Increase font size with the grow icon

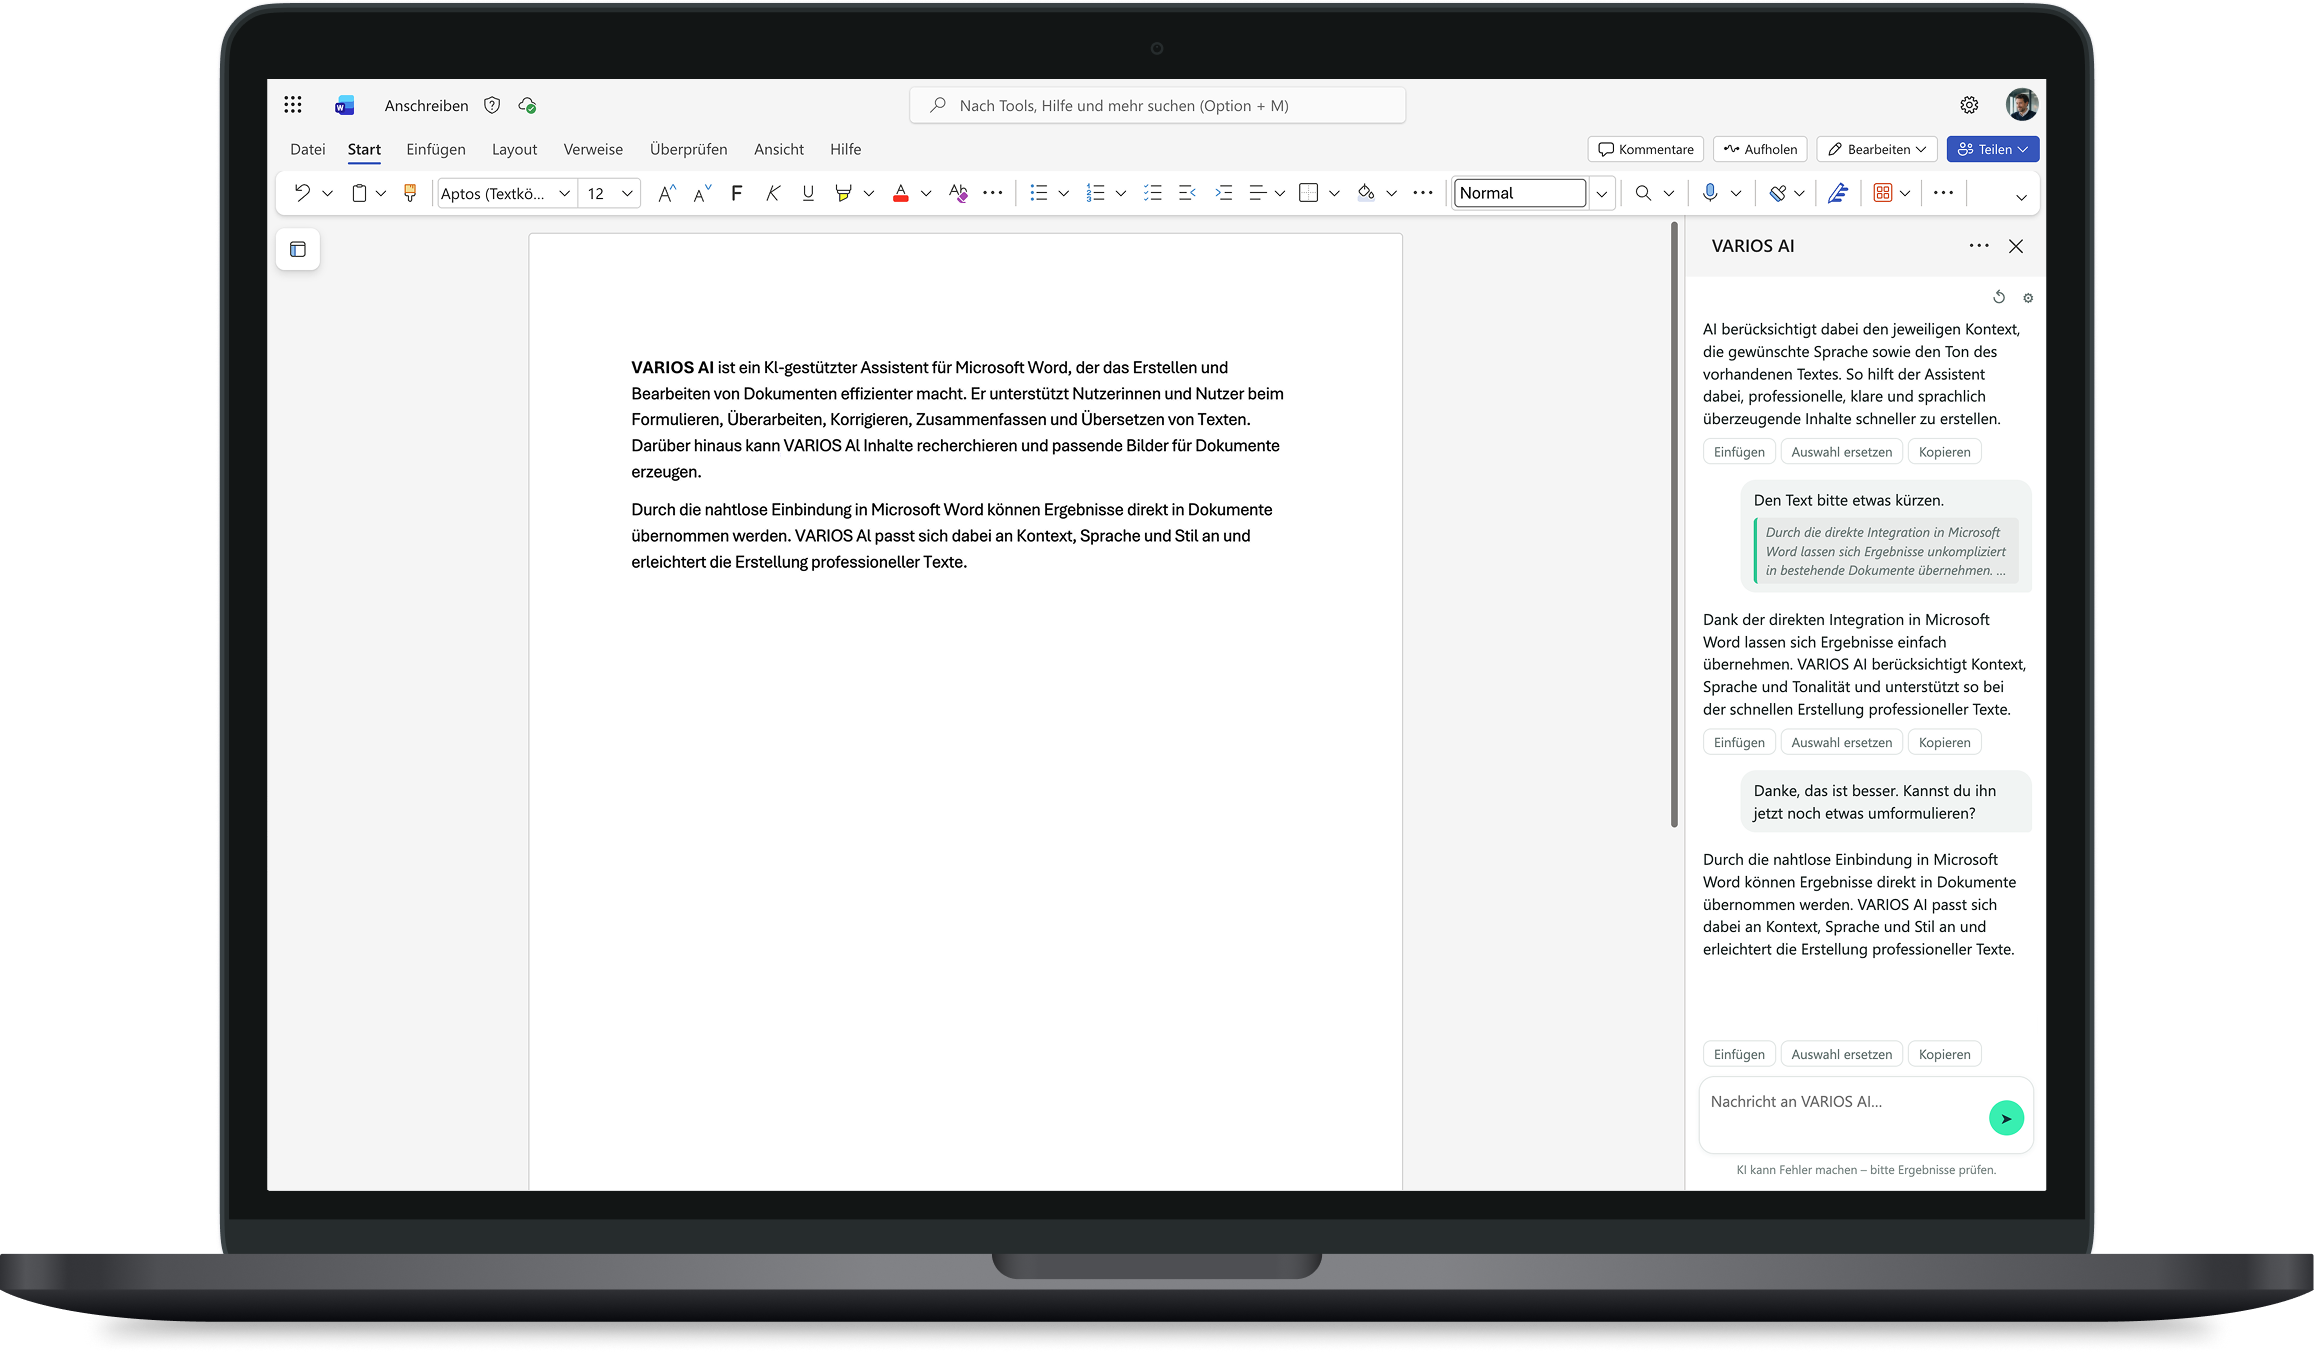tap(667, 193)
